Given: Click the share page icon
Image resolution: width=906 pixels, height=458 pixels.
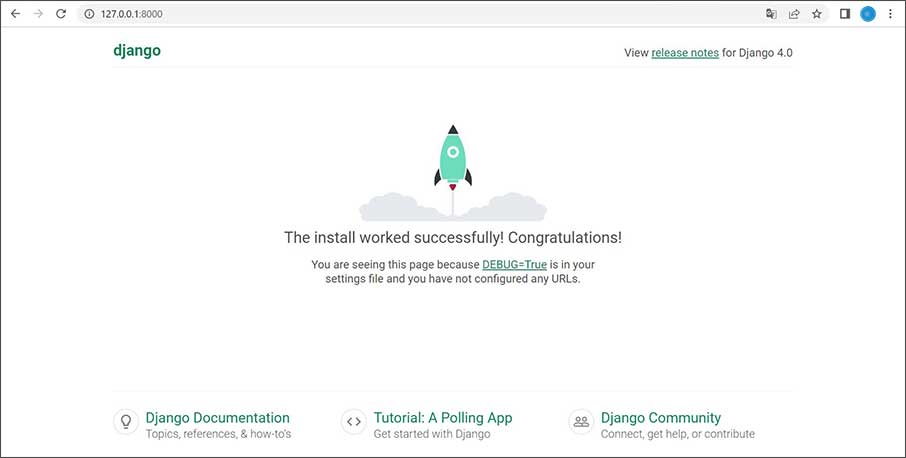Looking at the screenshot, I should click(794, 14).
